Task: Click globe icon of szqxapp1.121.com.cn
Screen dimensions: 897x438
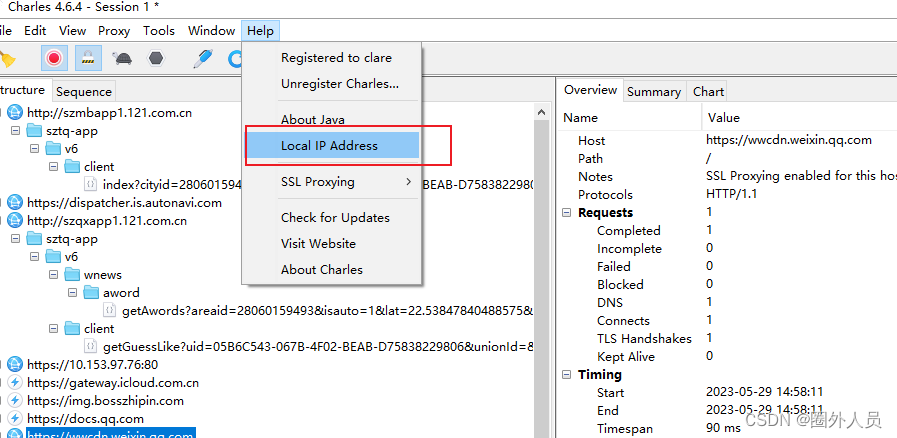Action: [x=15, y=221]
